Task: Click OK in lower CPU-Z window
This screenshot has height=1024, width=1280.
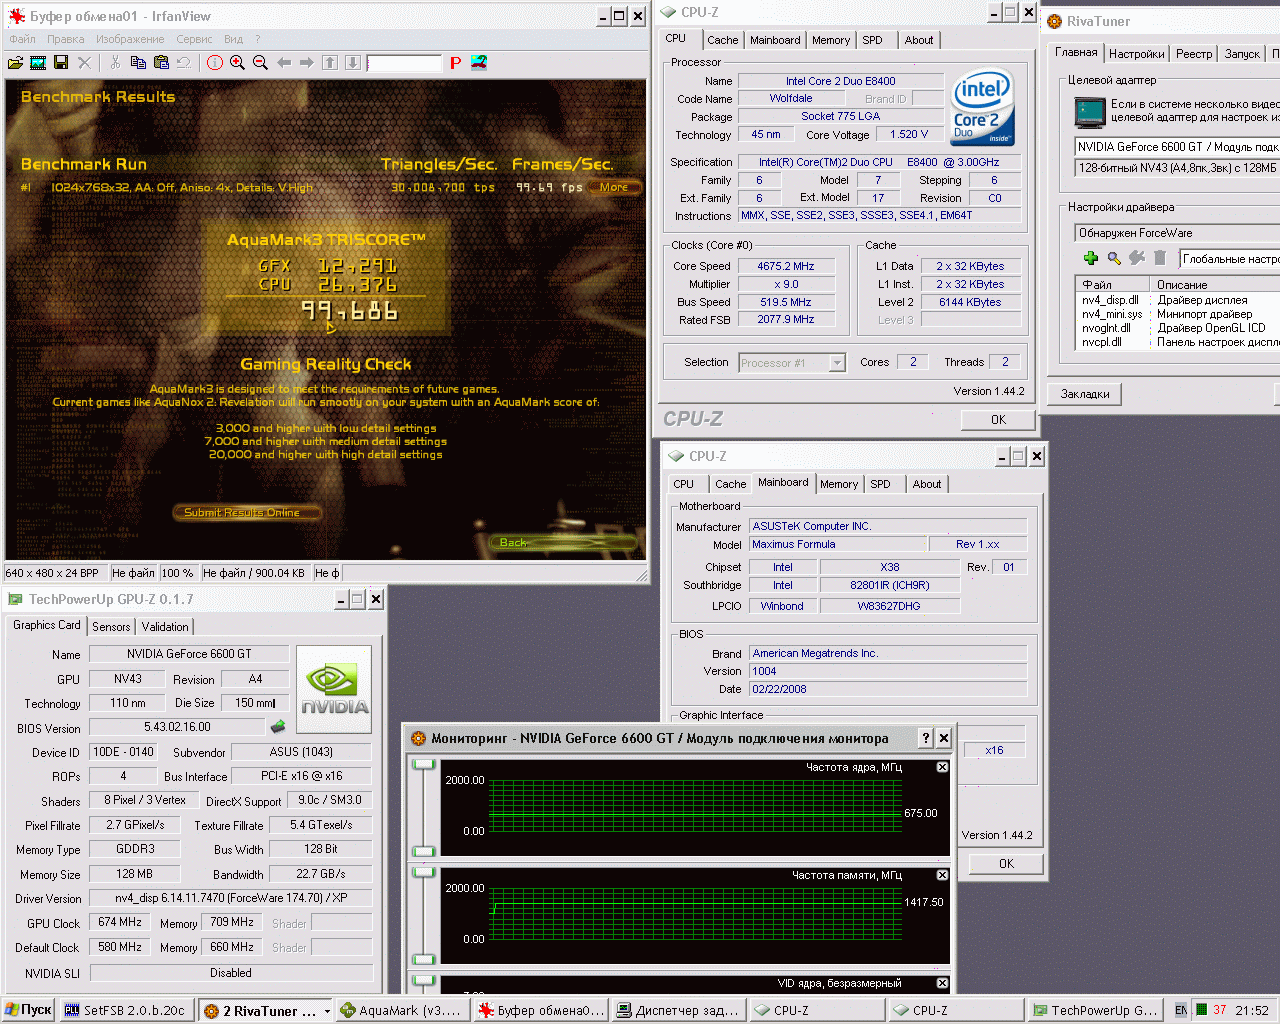Action: [x=1006, y=864]
